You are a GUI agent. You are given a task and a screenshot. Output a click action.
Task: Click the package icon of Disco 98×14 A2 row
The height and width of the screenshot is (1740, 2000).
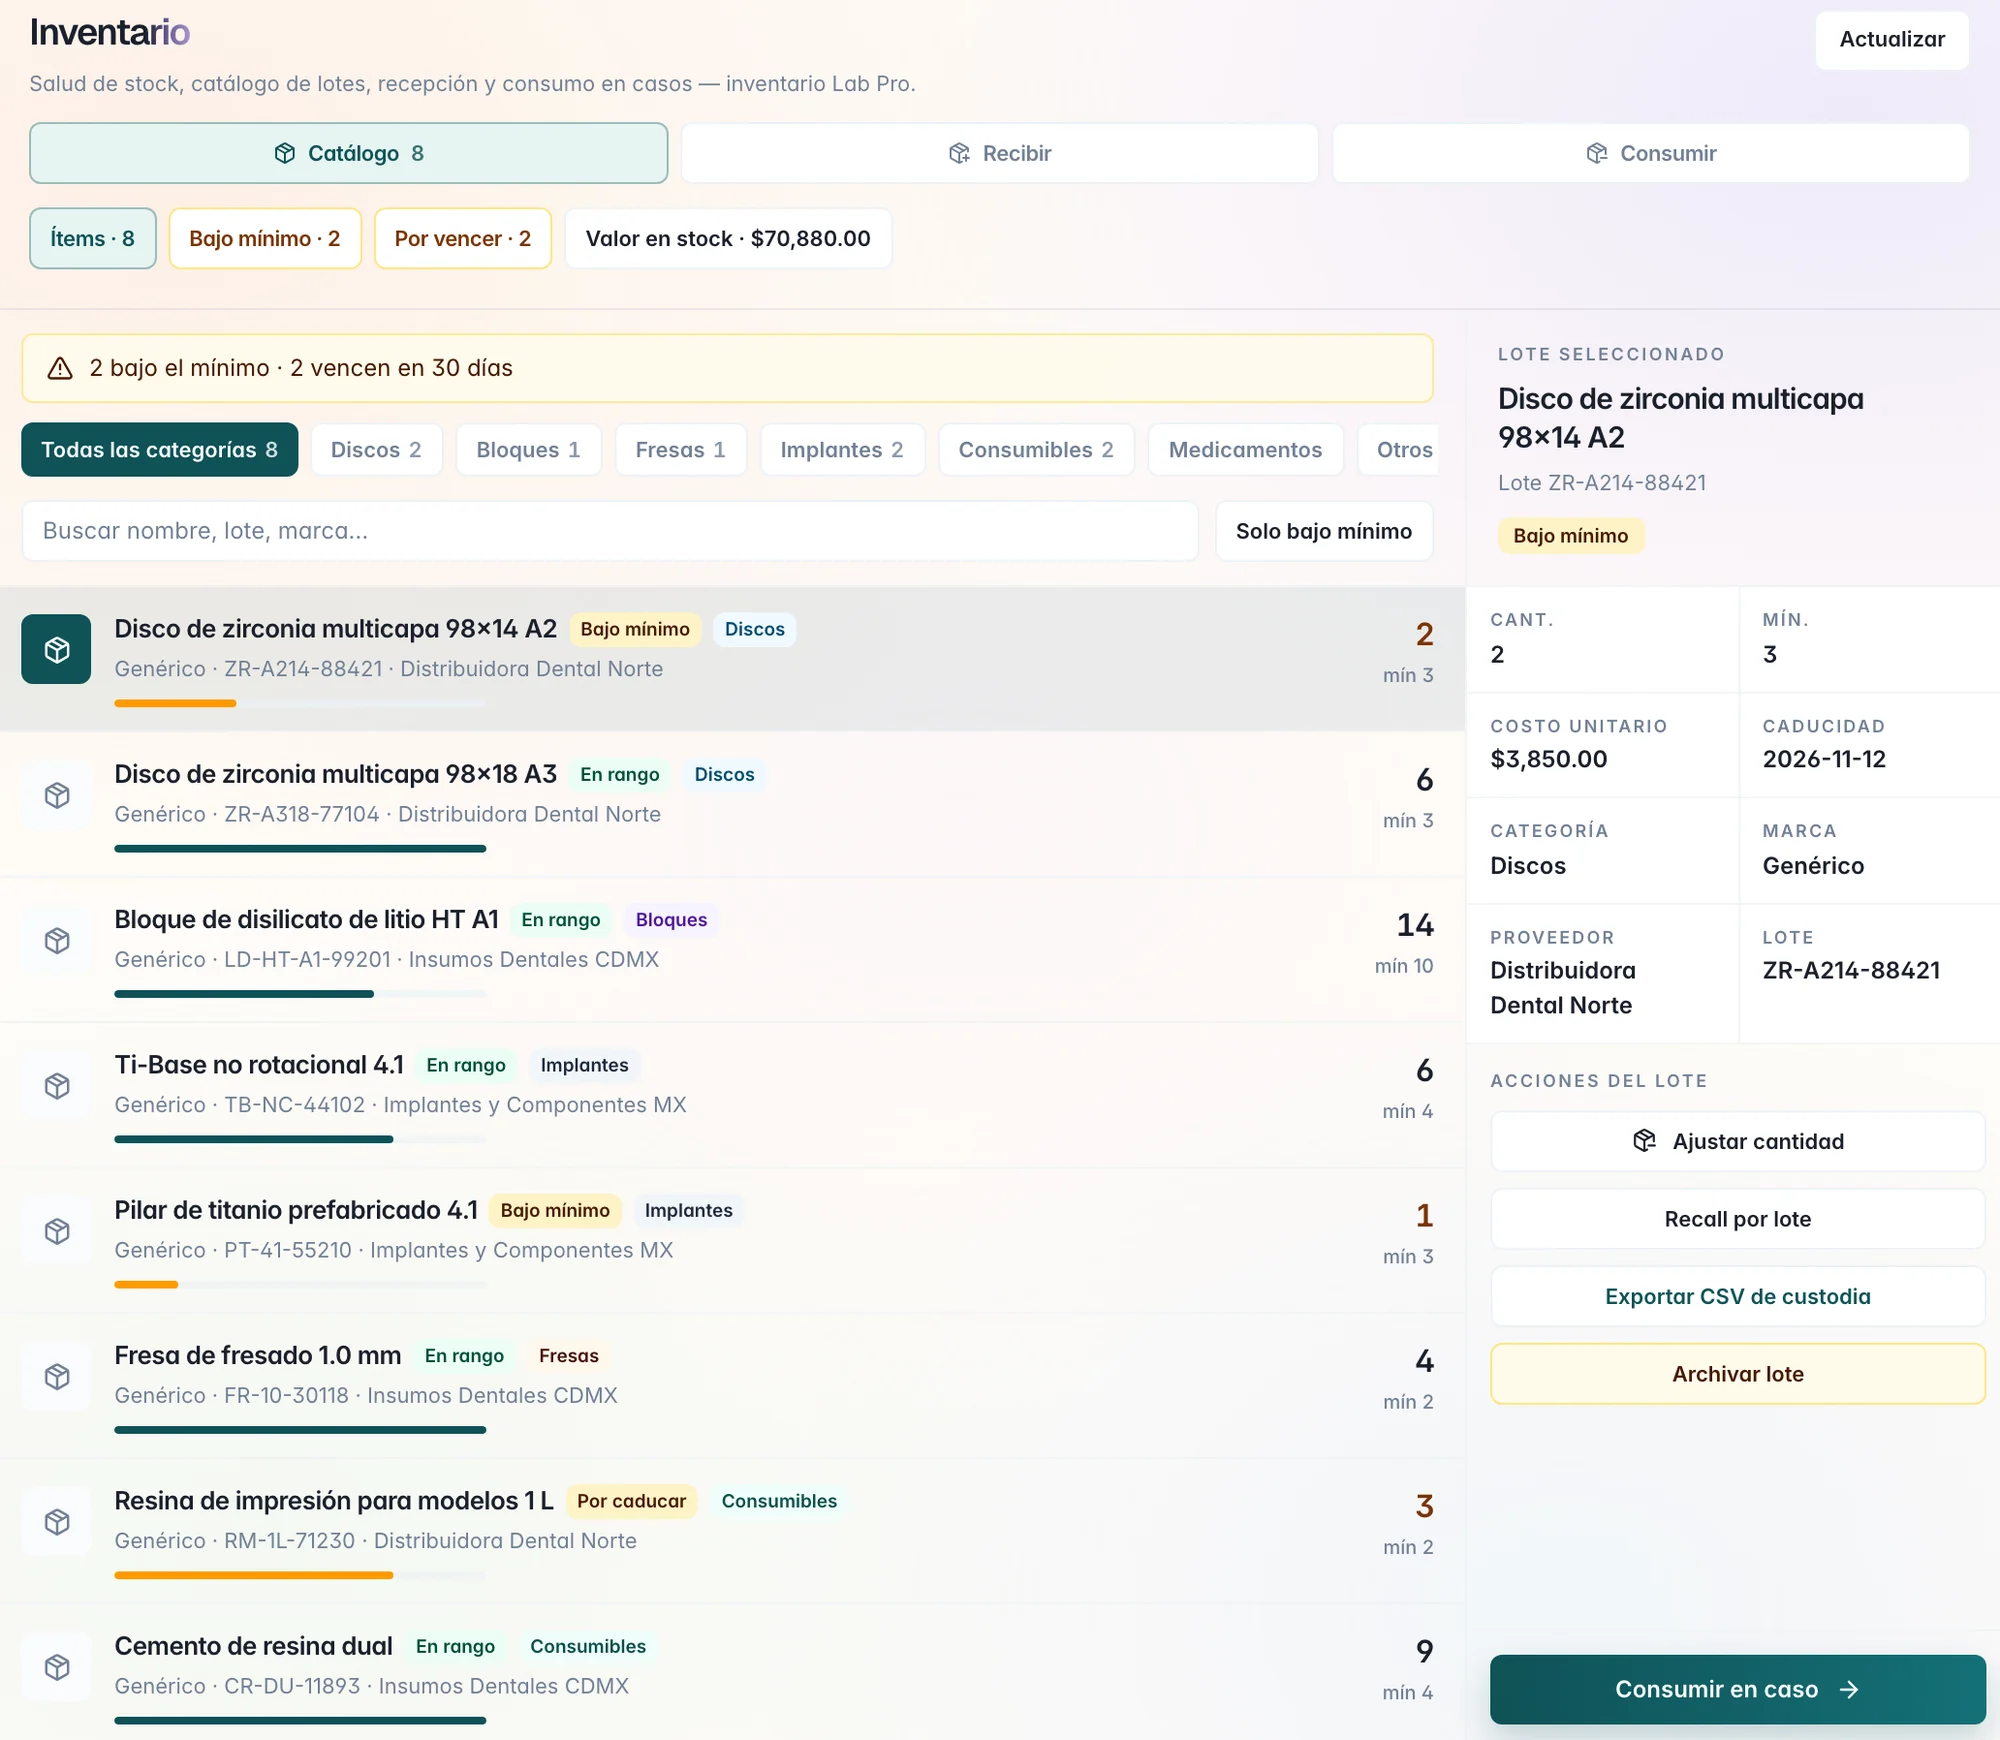(x=57, y=650)
